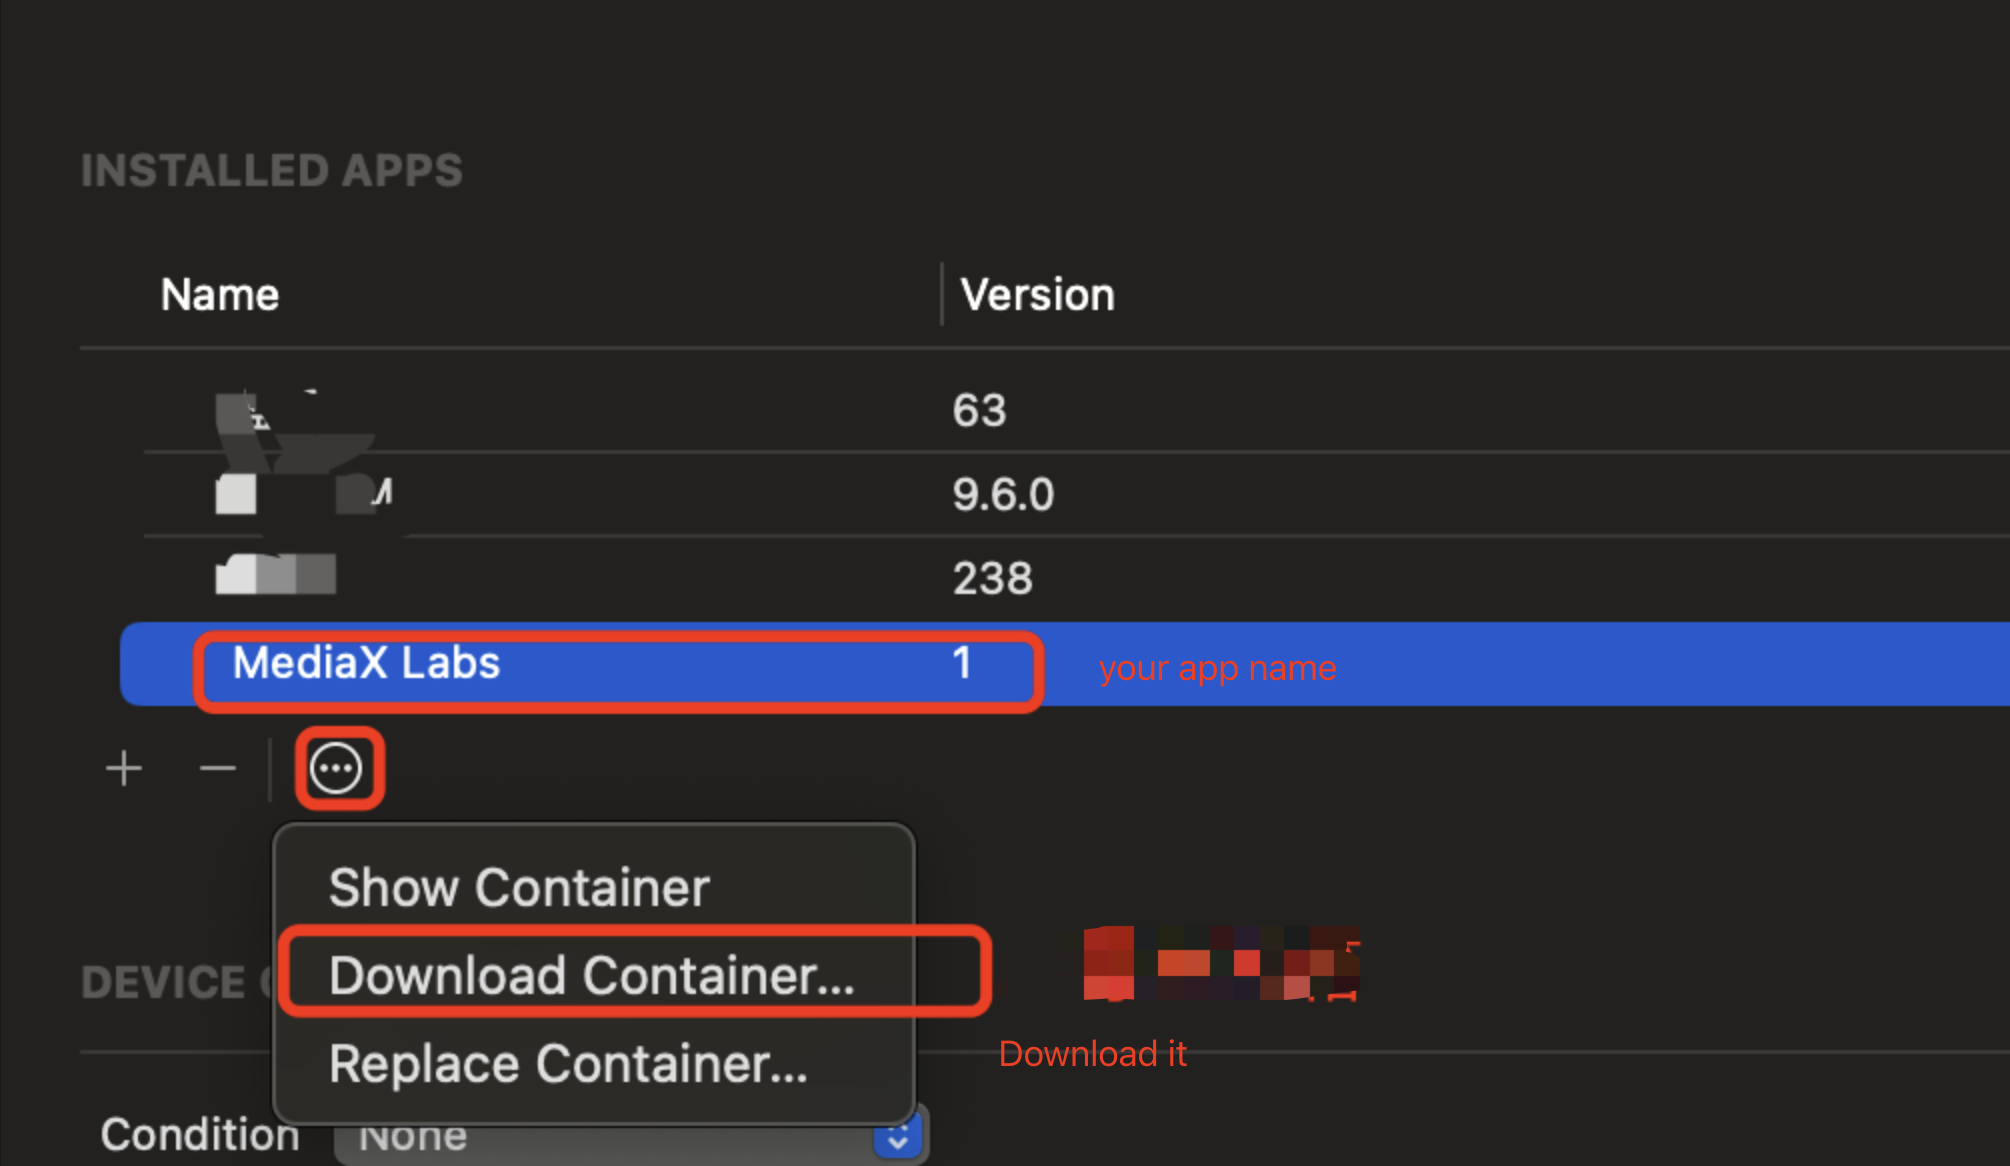This screenshot has width=2010, height=1166.
Task: Pick Replace Container… in the popup menu
Action: [x=568, y=1064]
